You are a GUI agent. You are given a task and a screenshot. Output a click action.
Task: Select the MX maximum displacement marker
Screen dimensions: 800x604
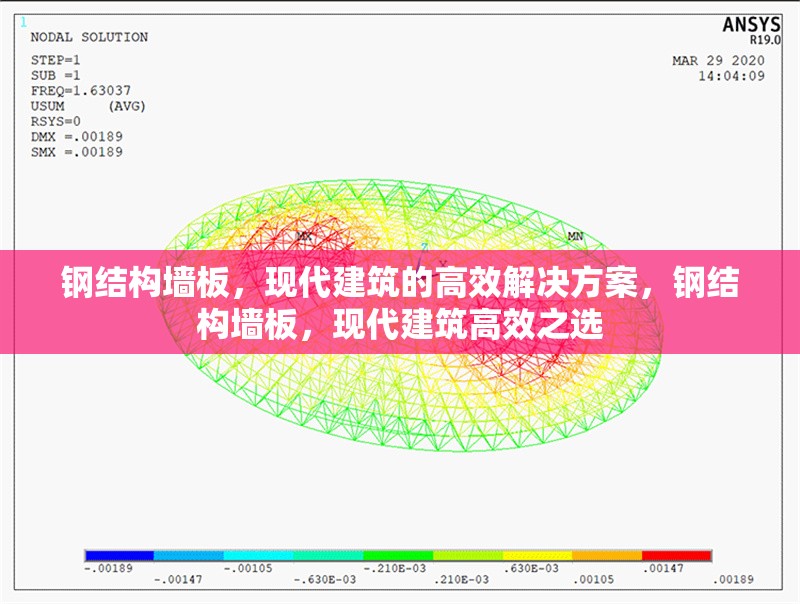(303, 236)
